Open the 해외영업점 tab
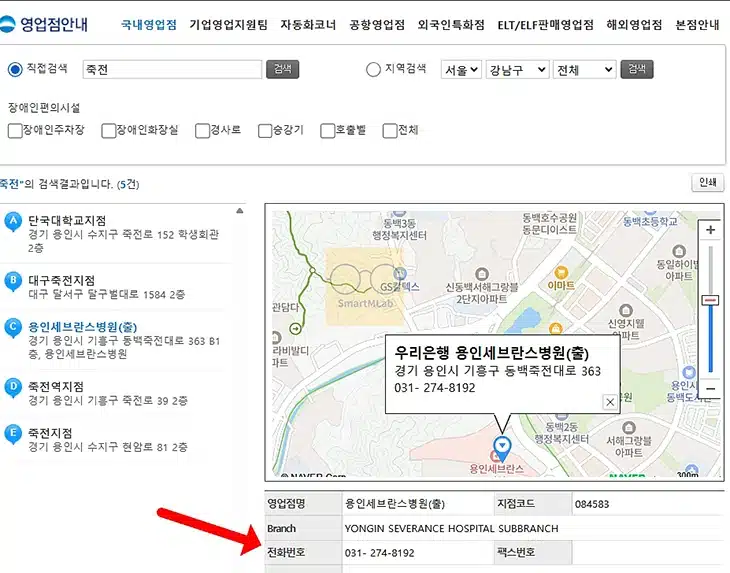This screenshot has width=730, height=573. [x=634, y=25]
